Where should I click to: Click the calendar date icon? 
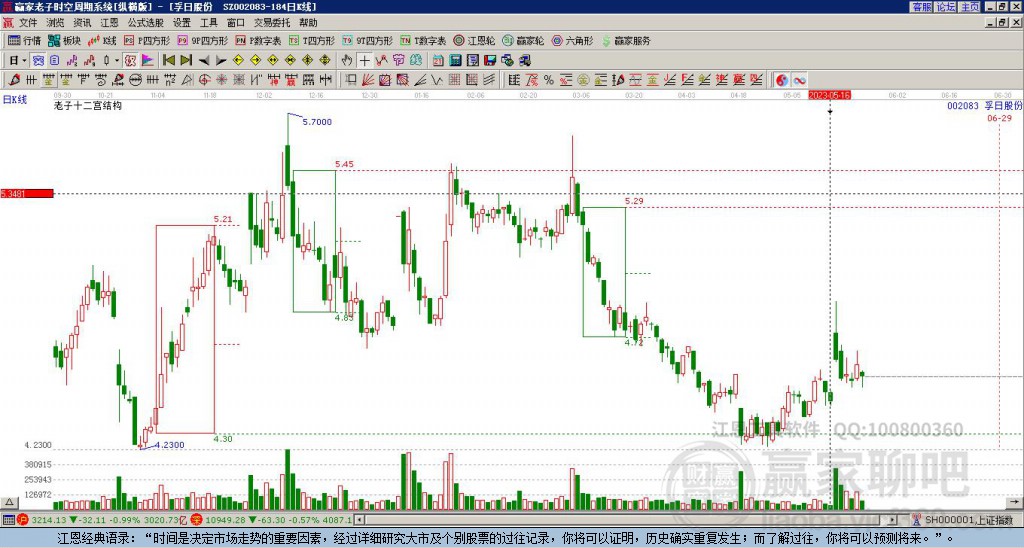[438, 60]
